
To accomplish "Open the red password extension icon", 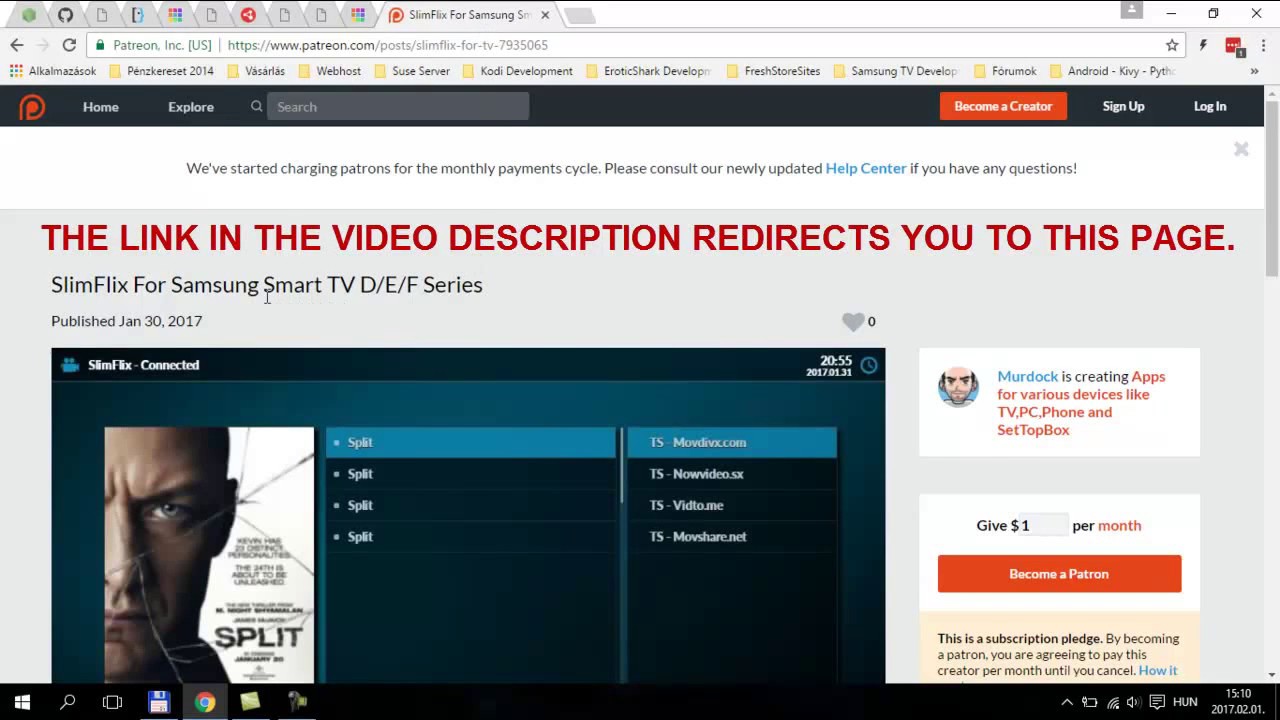I will (x=1234, y=46).
